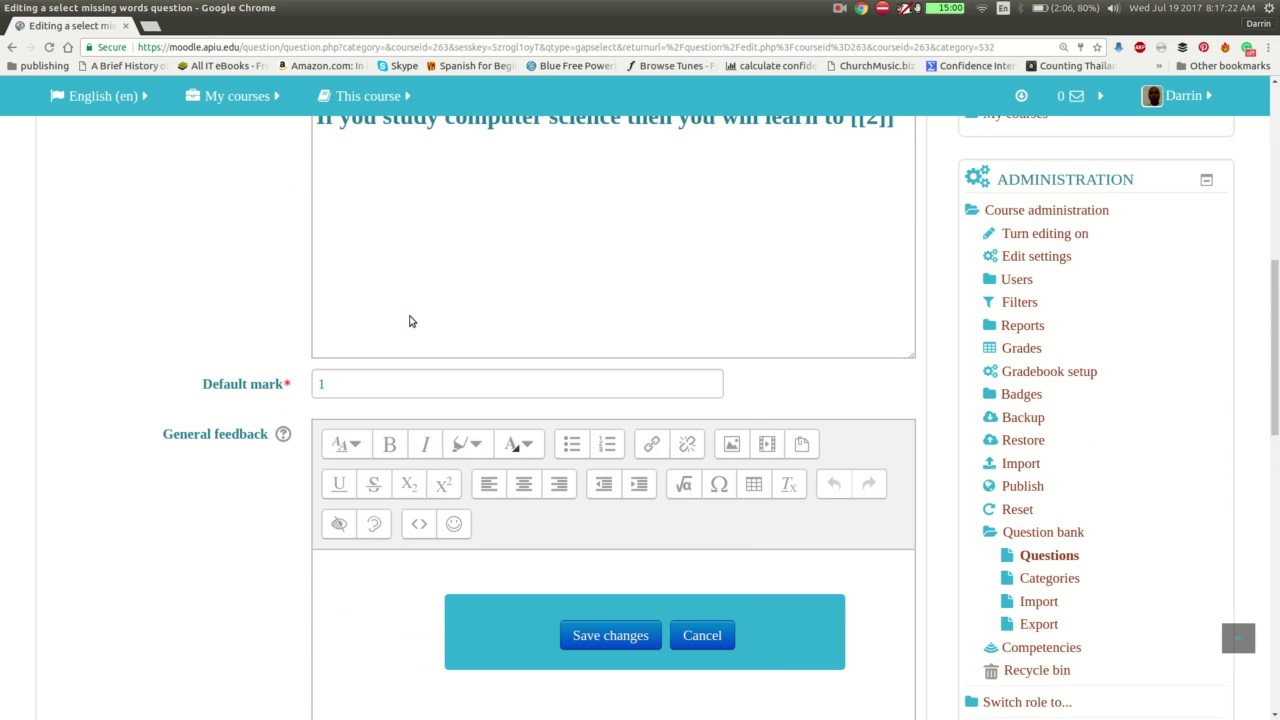The image size is (1280, 720).
Task: Open Edit settings link
Action: coord(1036,256)
